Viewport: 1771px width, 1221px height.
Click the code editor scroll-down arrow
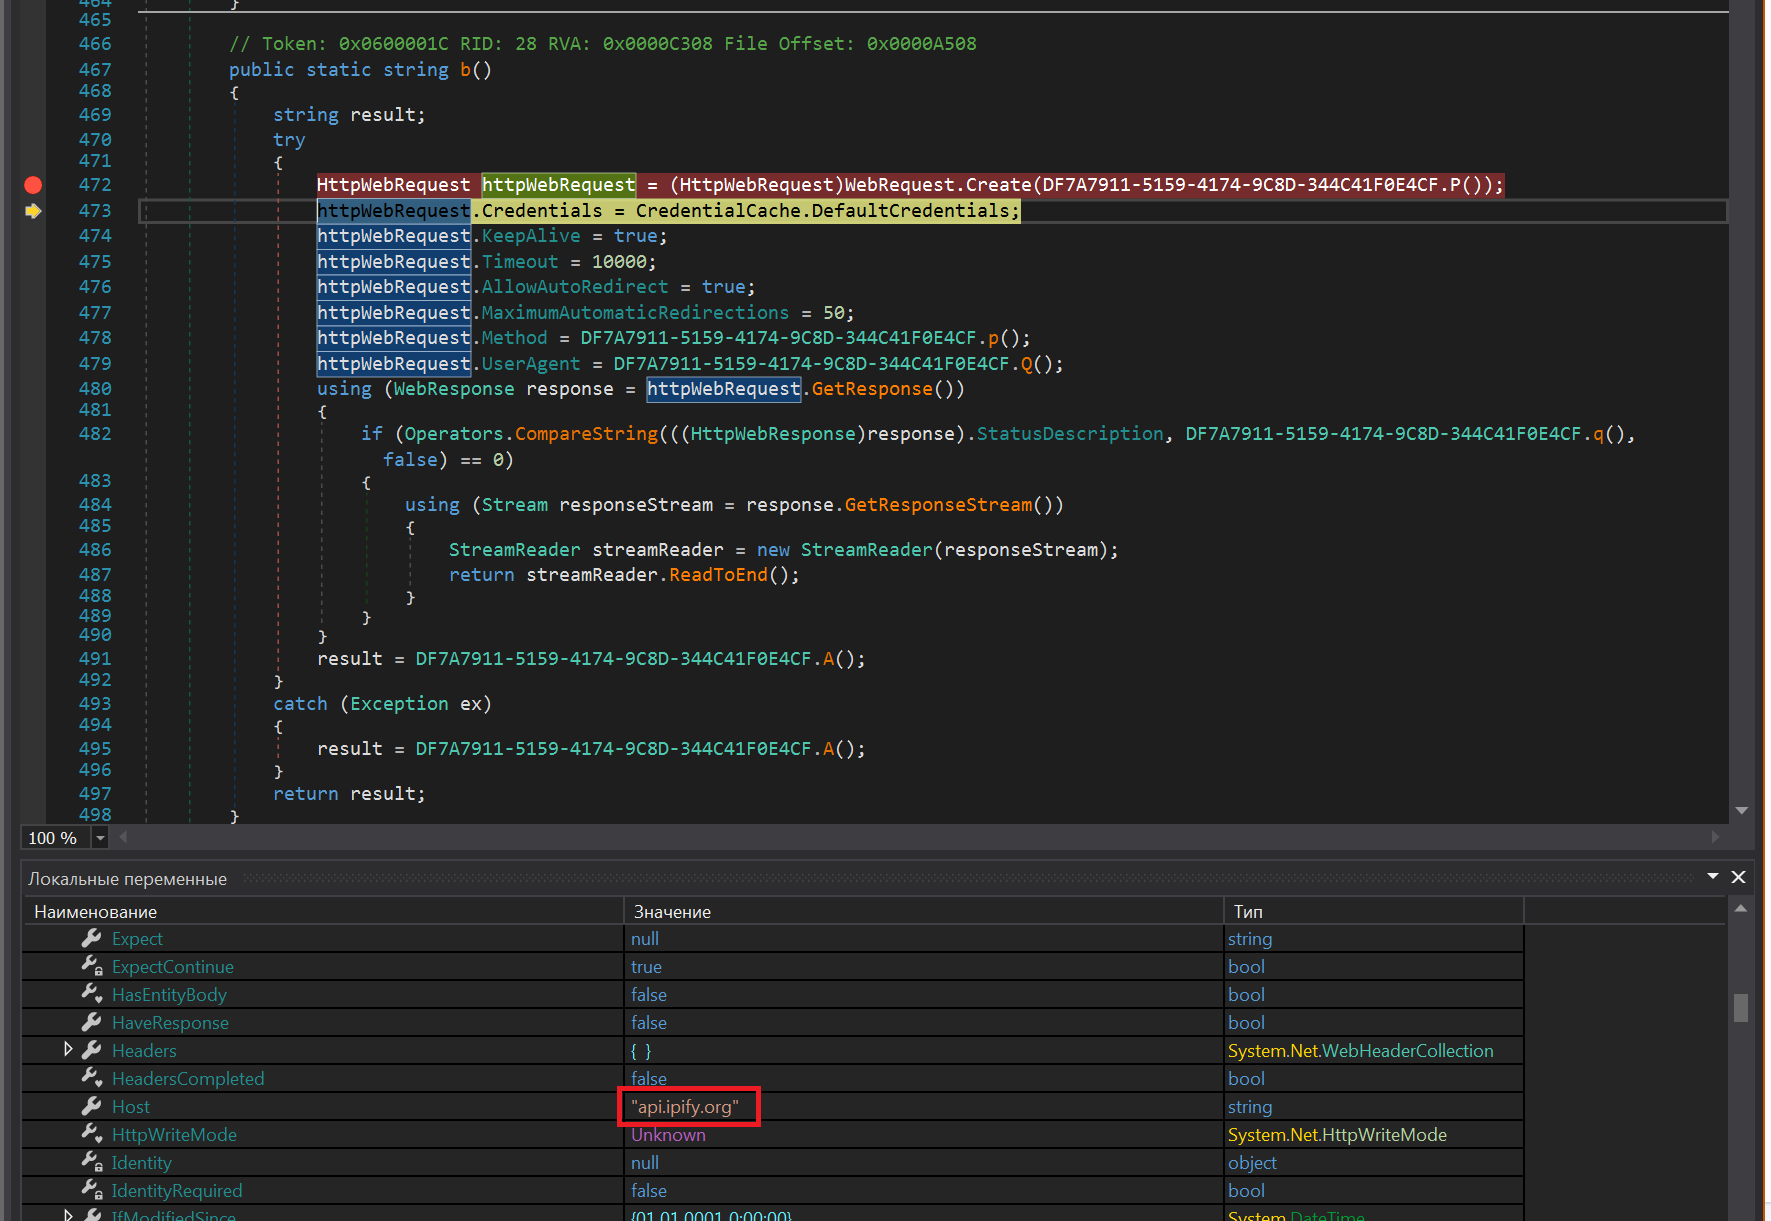click(x=1741, y=811)
